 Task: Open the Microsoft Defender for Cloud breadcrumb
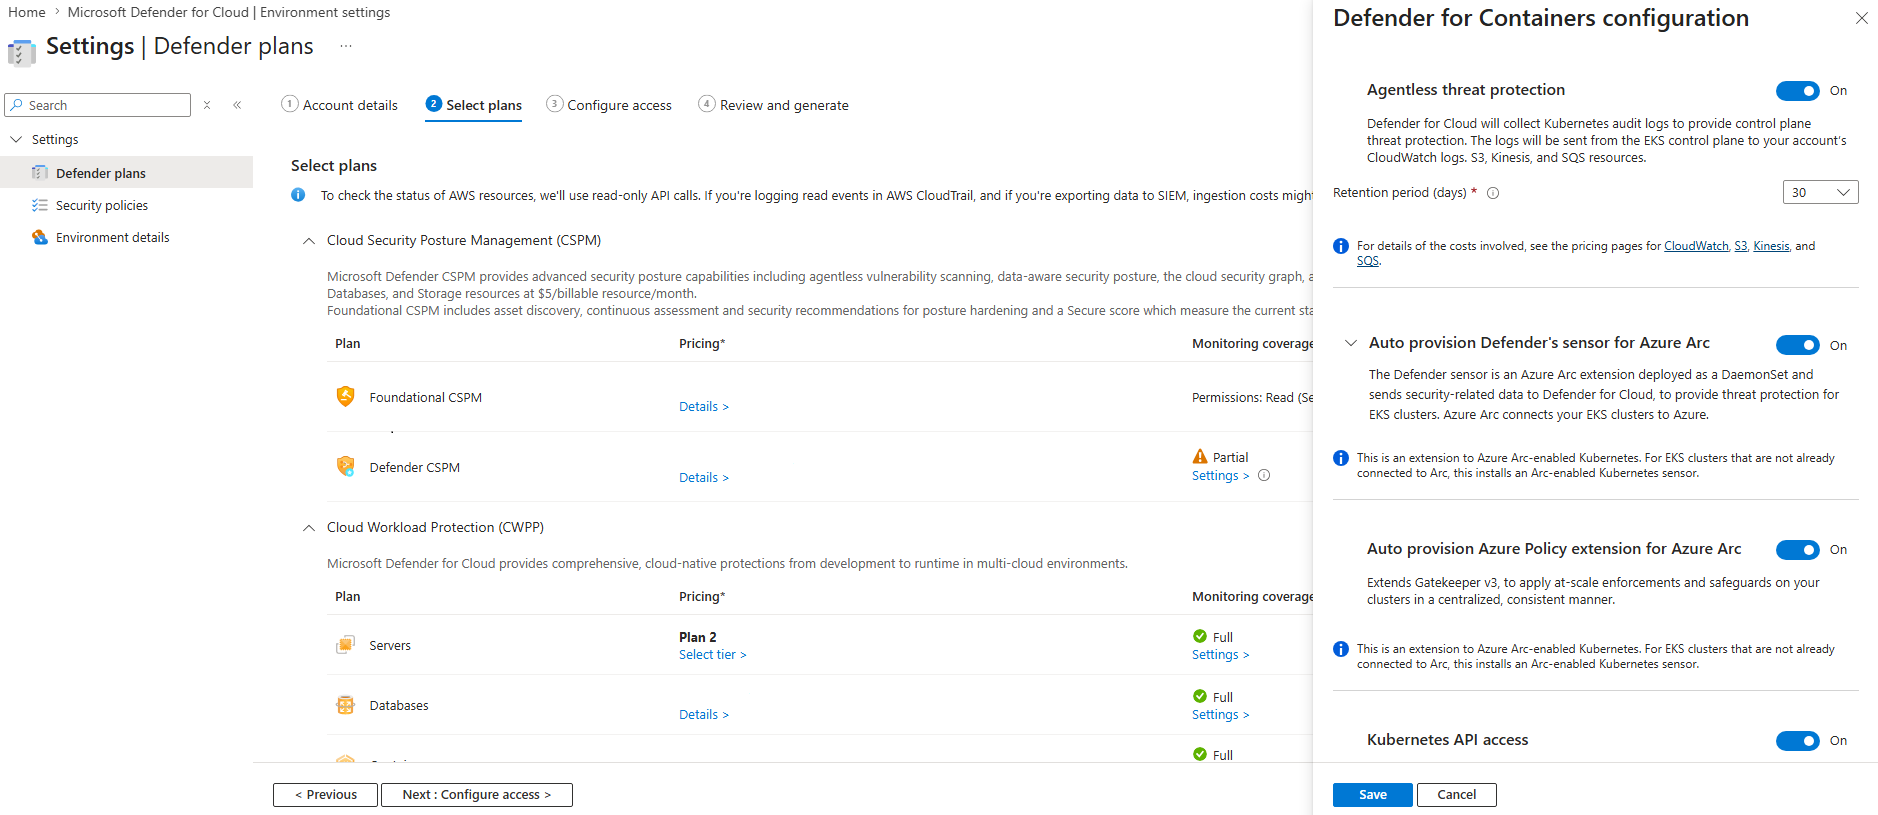229,13
